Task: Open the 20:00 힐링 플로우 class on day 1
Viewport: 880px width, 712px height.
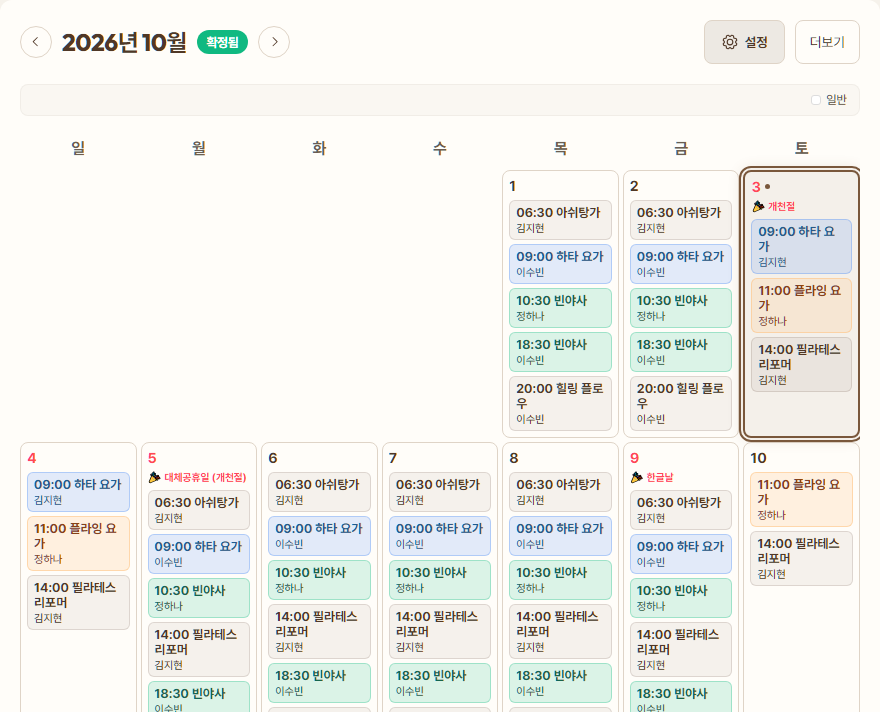Action: coord(560,403)
